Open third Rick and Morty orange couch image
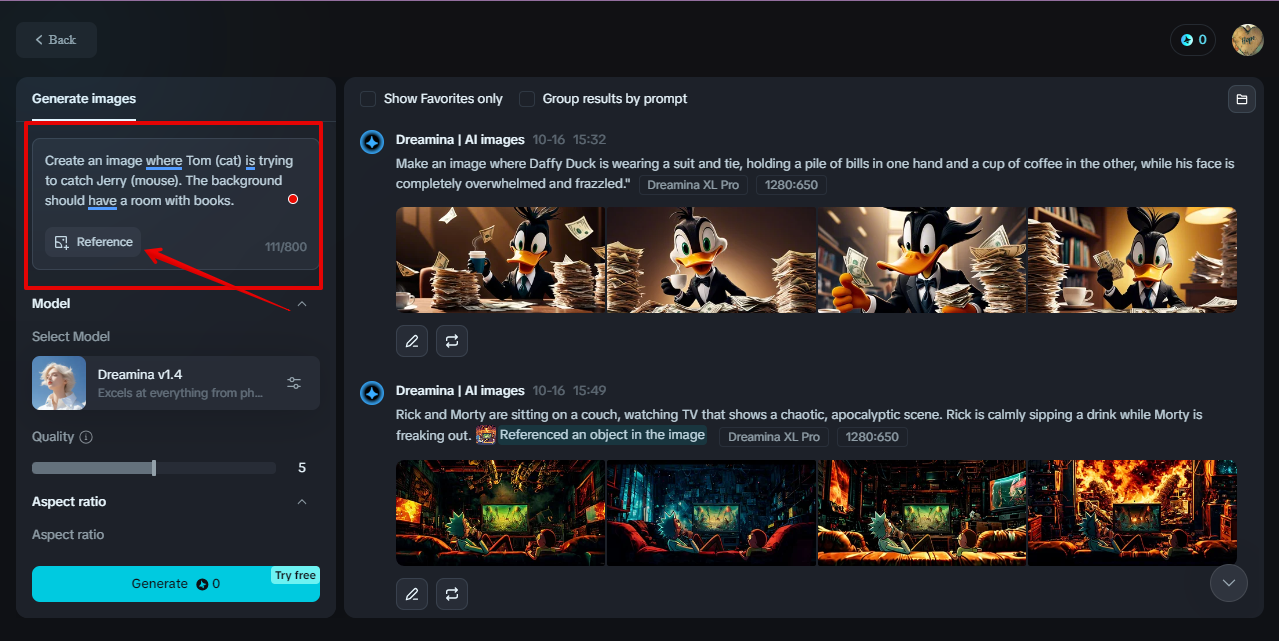 pyautogui.click(x=922, y=513)
